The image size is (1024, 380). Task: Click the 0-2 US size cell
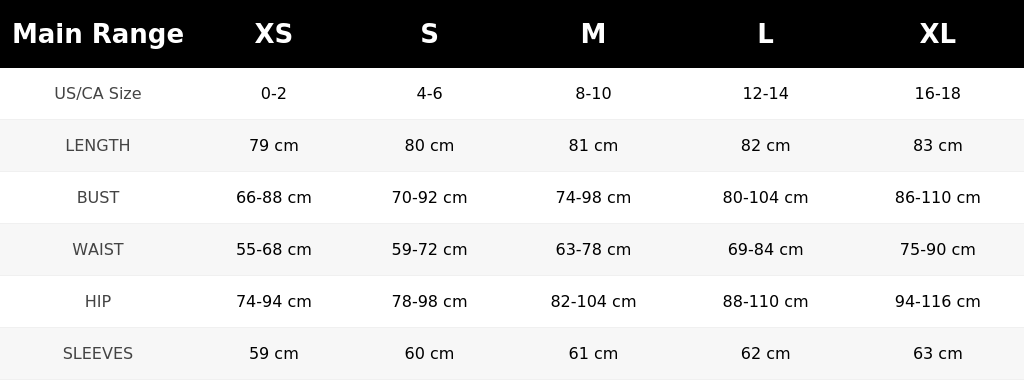[x=274, y=93]
